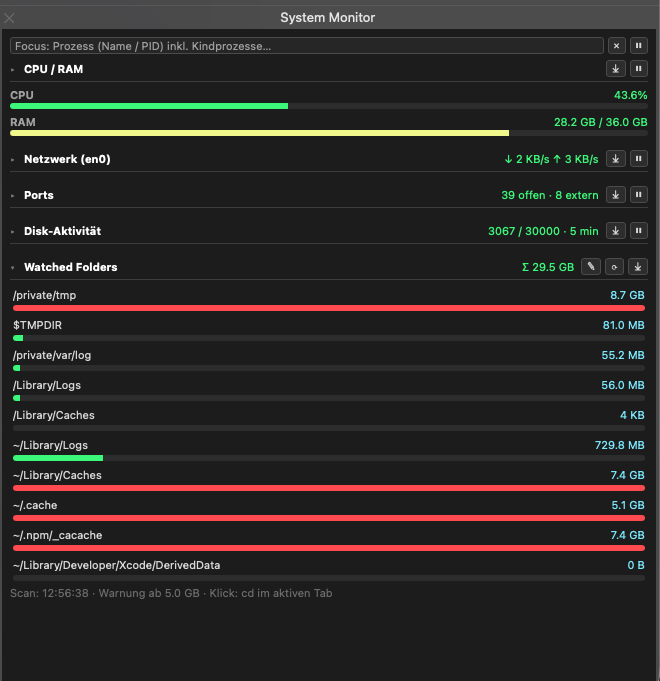Click the 81.0 MB size value

click(624, 325)
